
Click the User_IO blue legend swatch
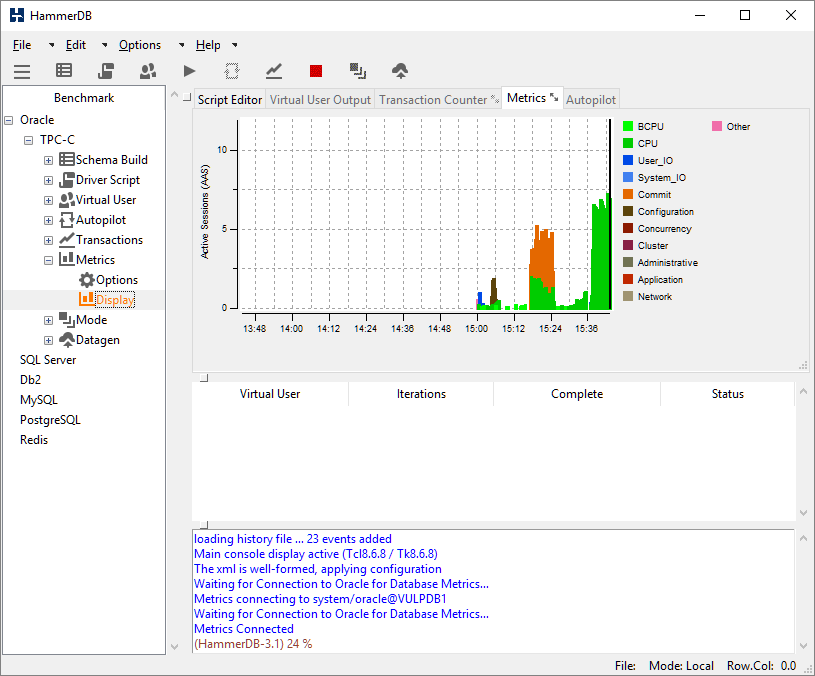628,161
